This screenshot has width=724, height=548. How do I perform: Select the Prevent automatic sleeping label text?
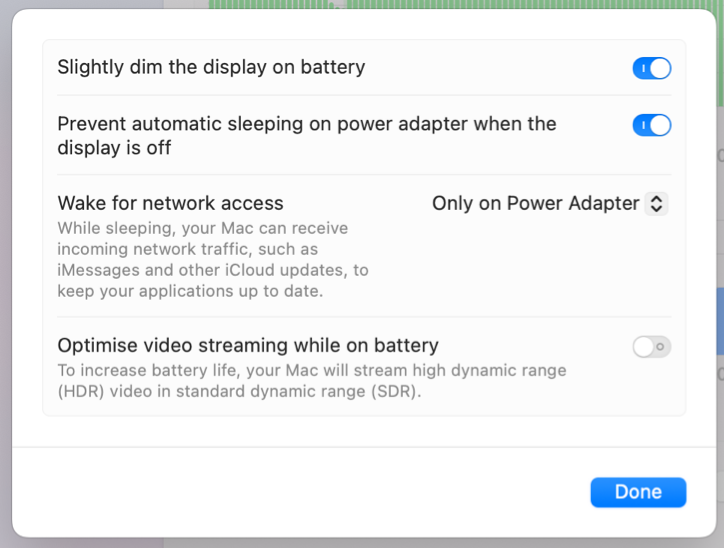[307, 136]
